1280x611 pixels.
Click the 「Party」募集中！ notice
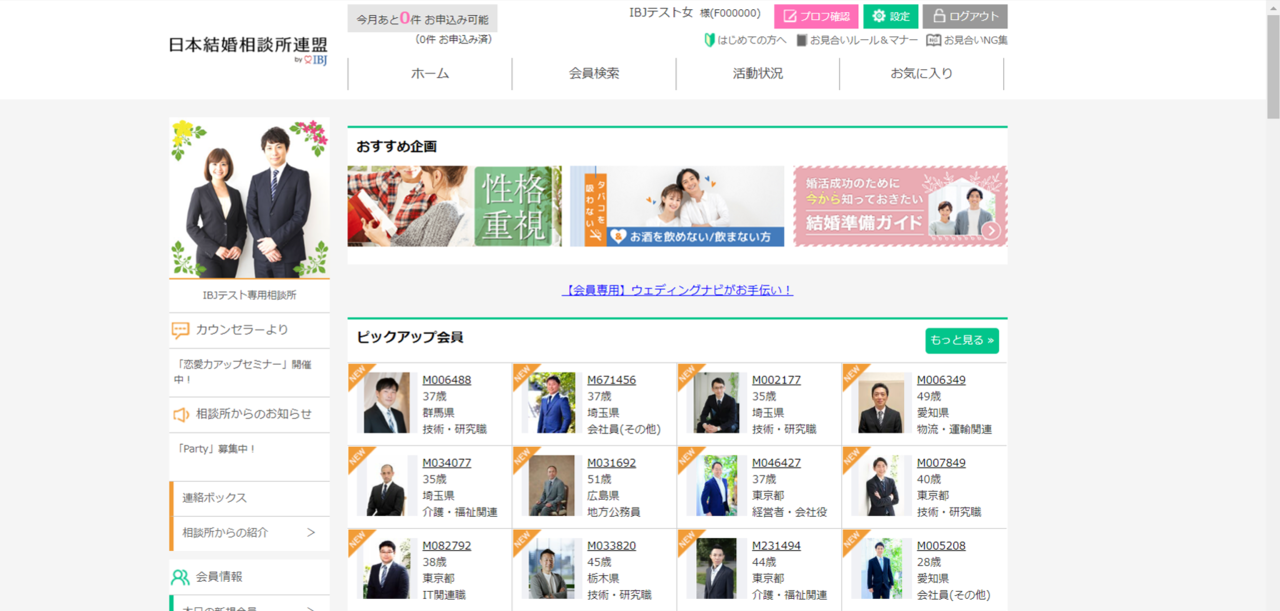tap(217, 449)
